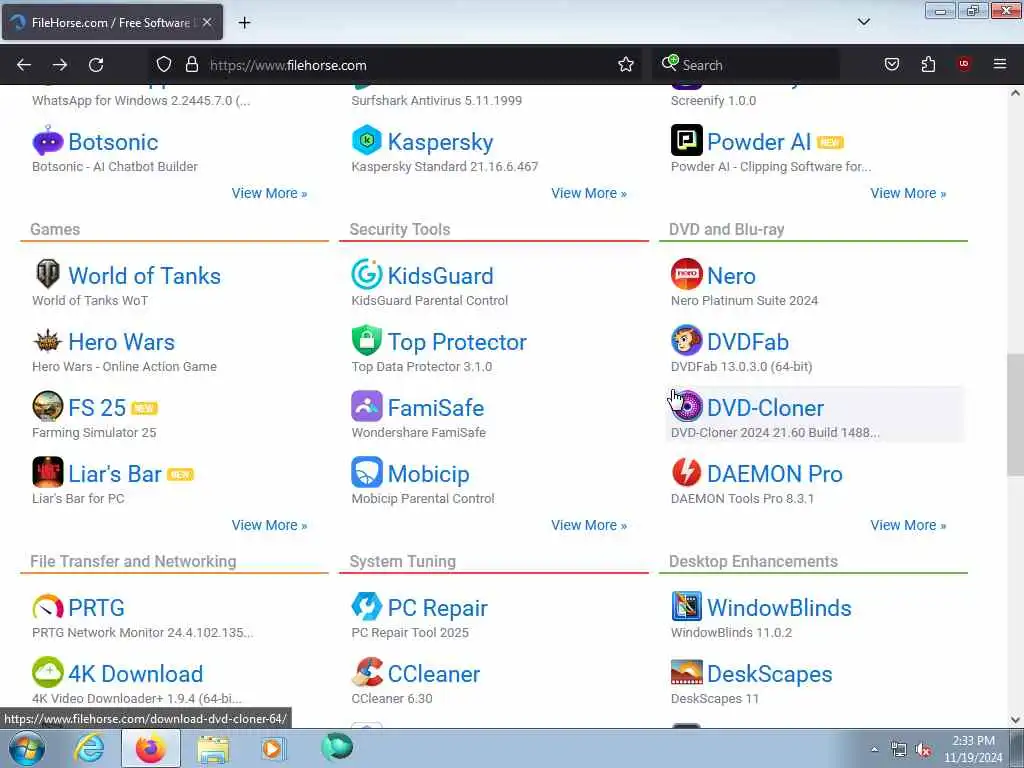Screen dimensions: 1024x768
Task: Open the World of Tanks link
Action: click(x=144, y=276)
